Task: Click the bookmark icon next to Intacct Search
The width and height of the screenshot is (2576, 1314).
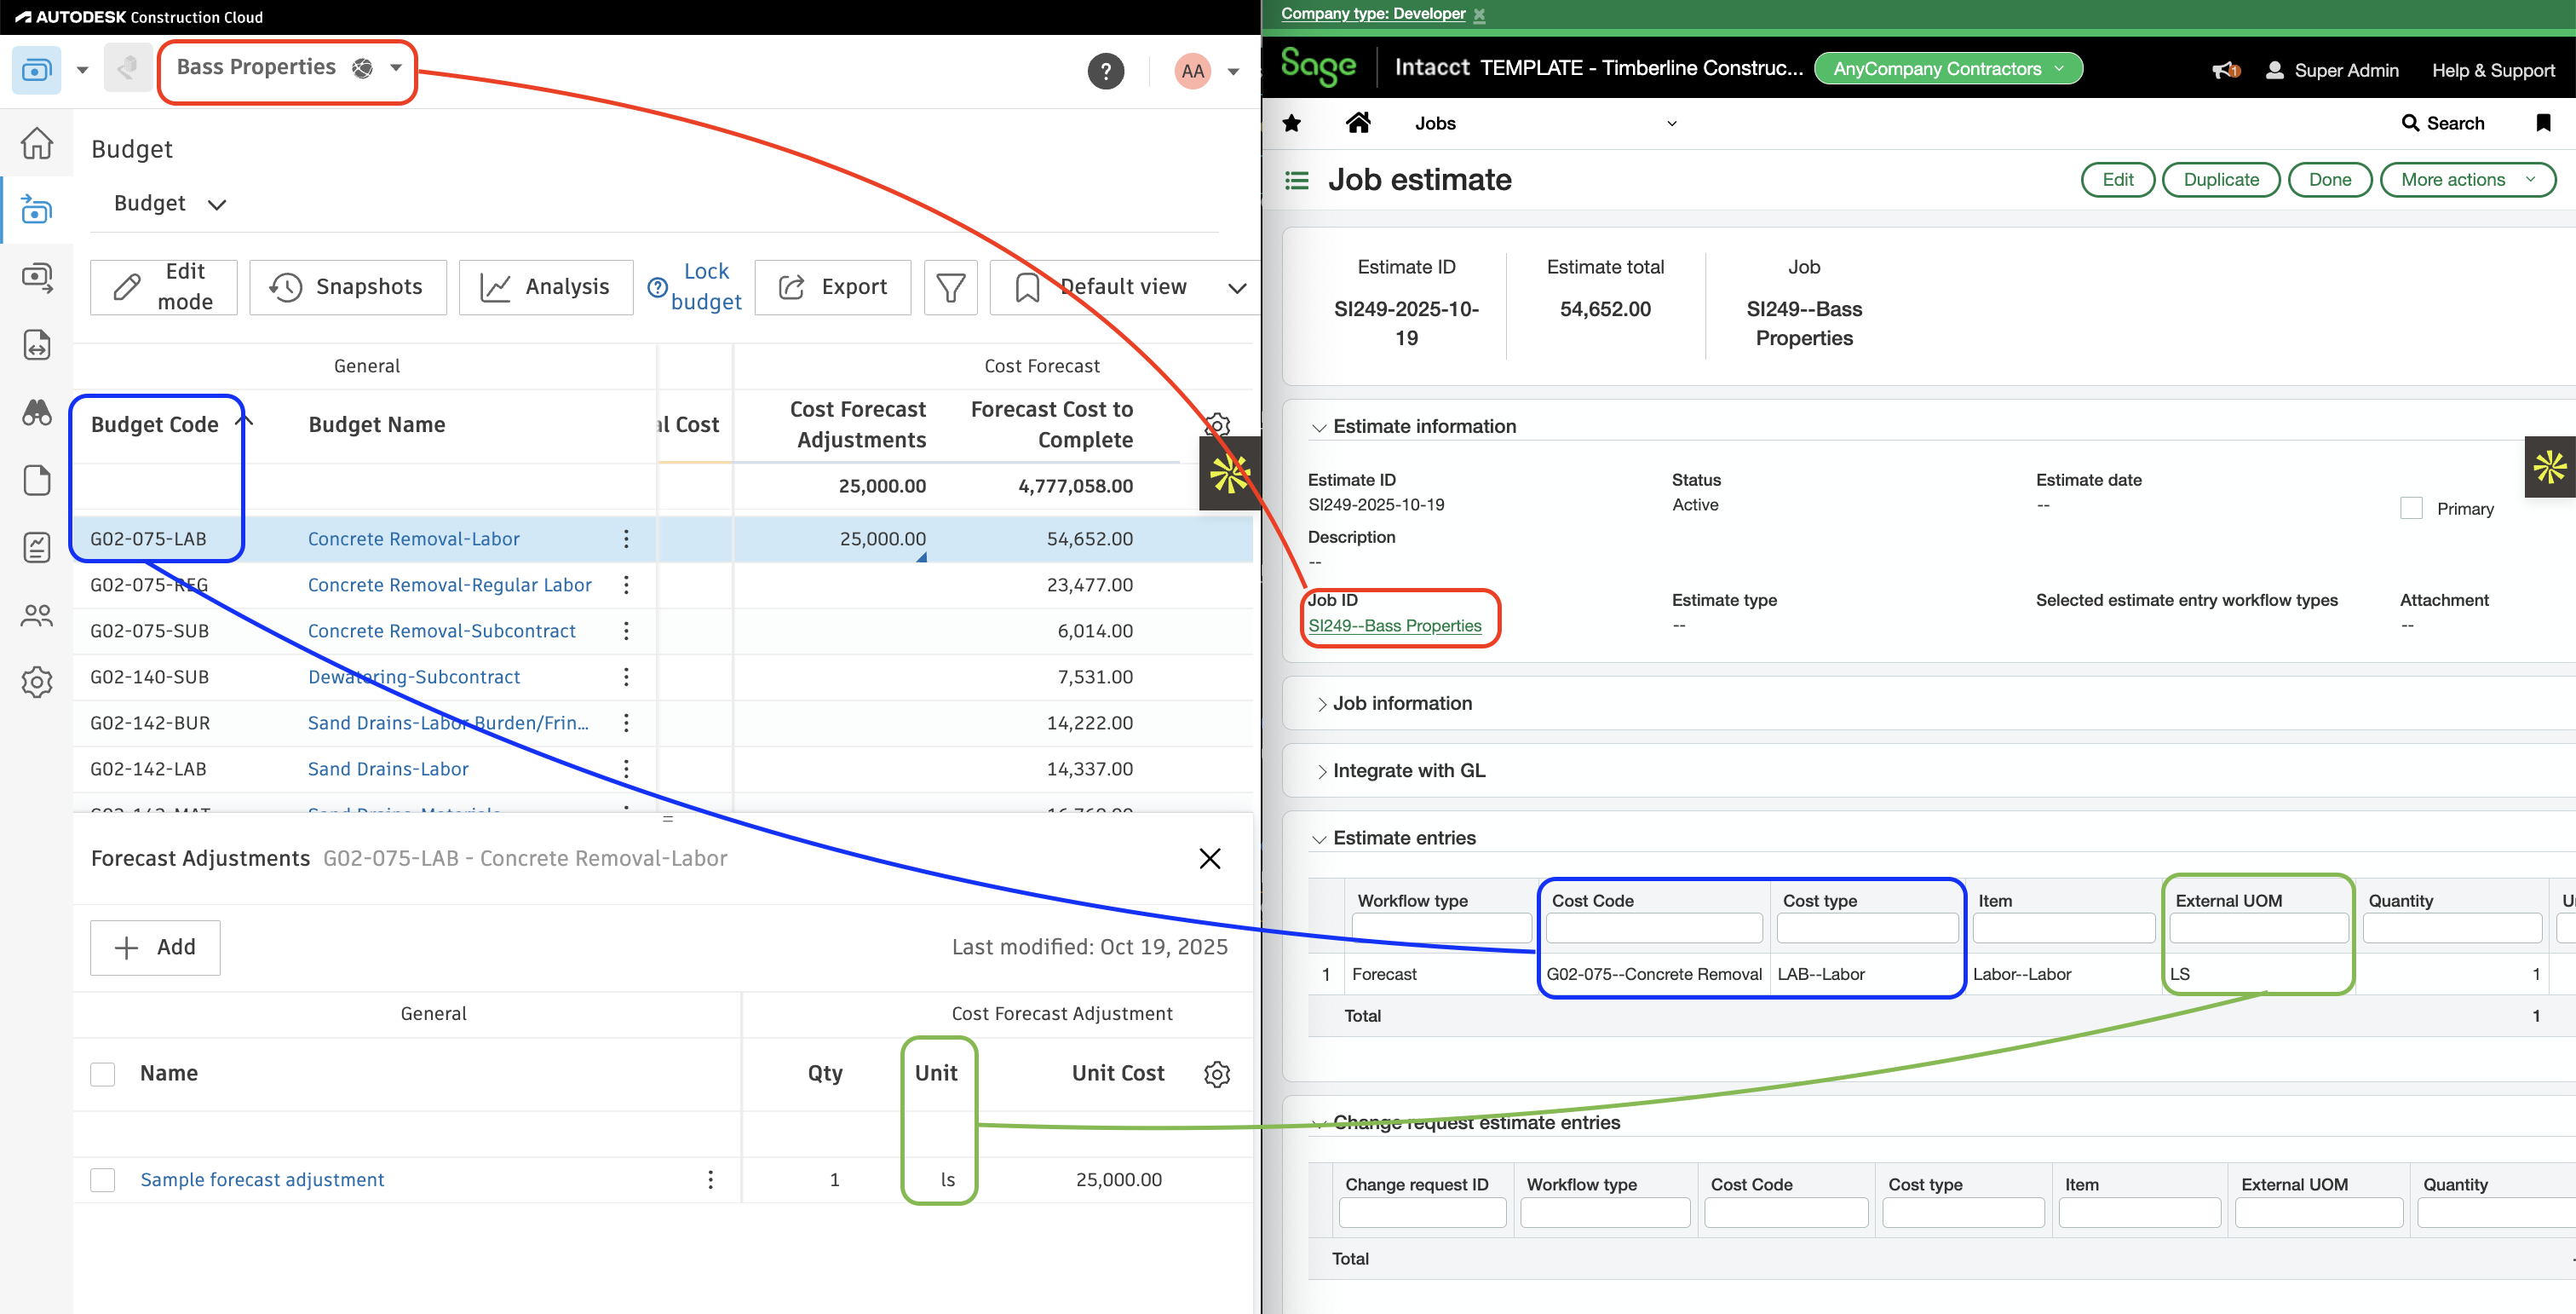Action: coord(2545,122)
